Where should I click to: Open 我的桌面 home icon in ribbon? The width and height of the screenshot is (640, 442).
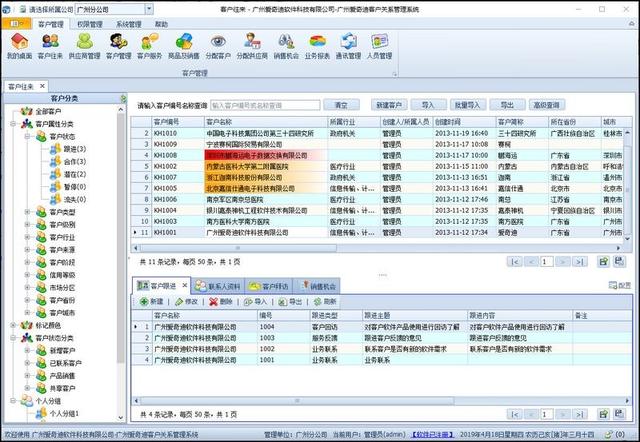(19, 46)
